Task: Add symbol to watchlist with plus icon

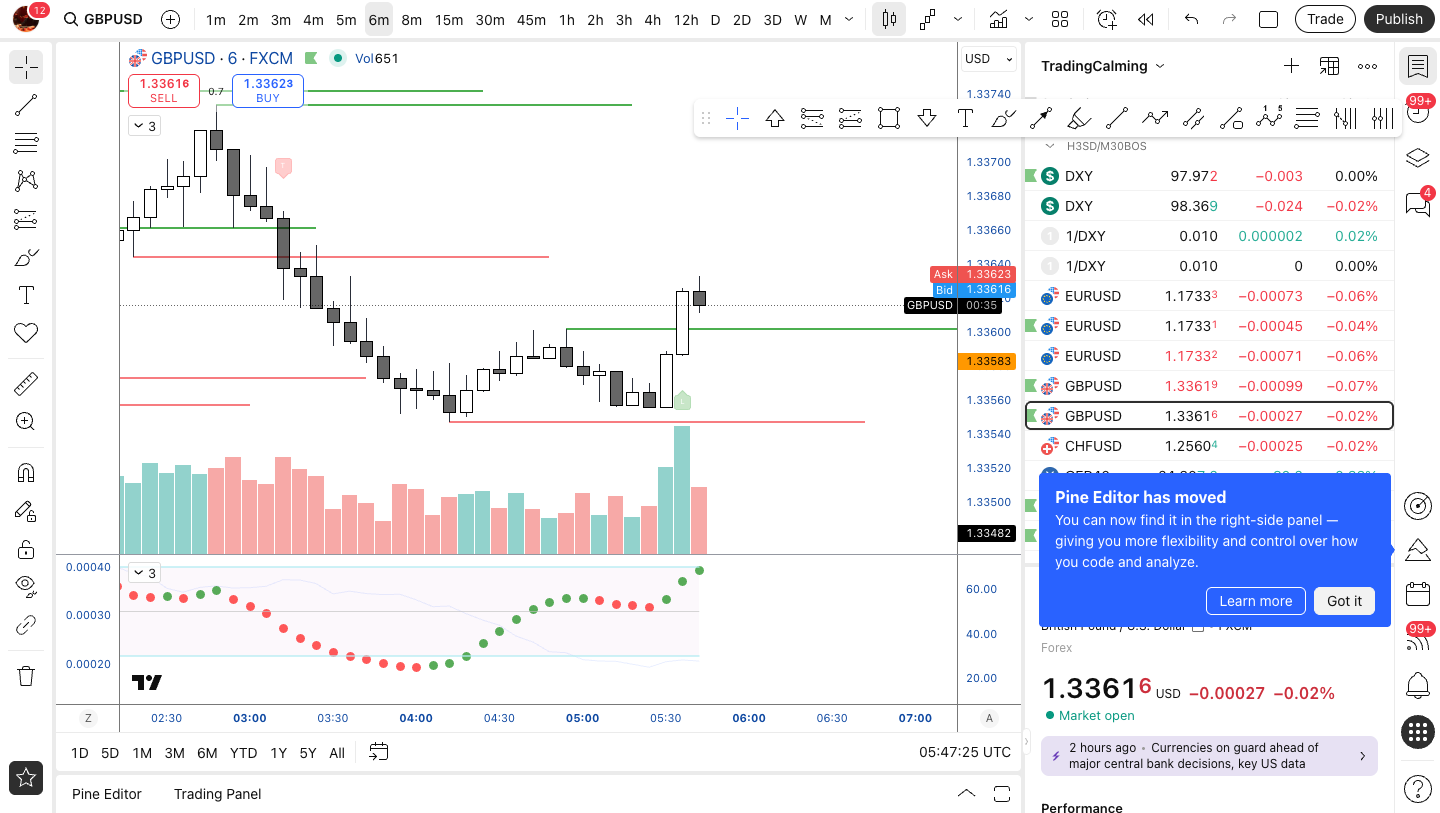Action: pyautogui.click(x=1291, y=66)
